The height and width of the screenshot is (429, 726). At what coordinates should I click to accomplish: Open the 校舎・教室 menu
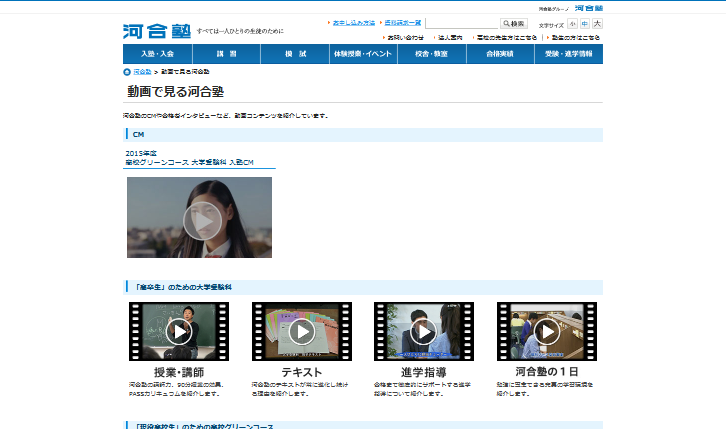click(x=432, y=54)
